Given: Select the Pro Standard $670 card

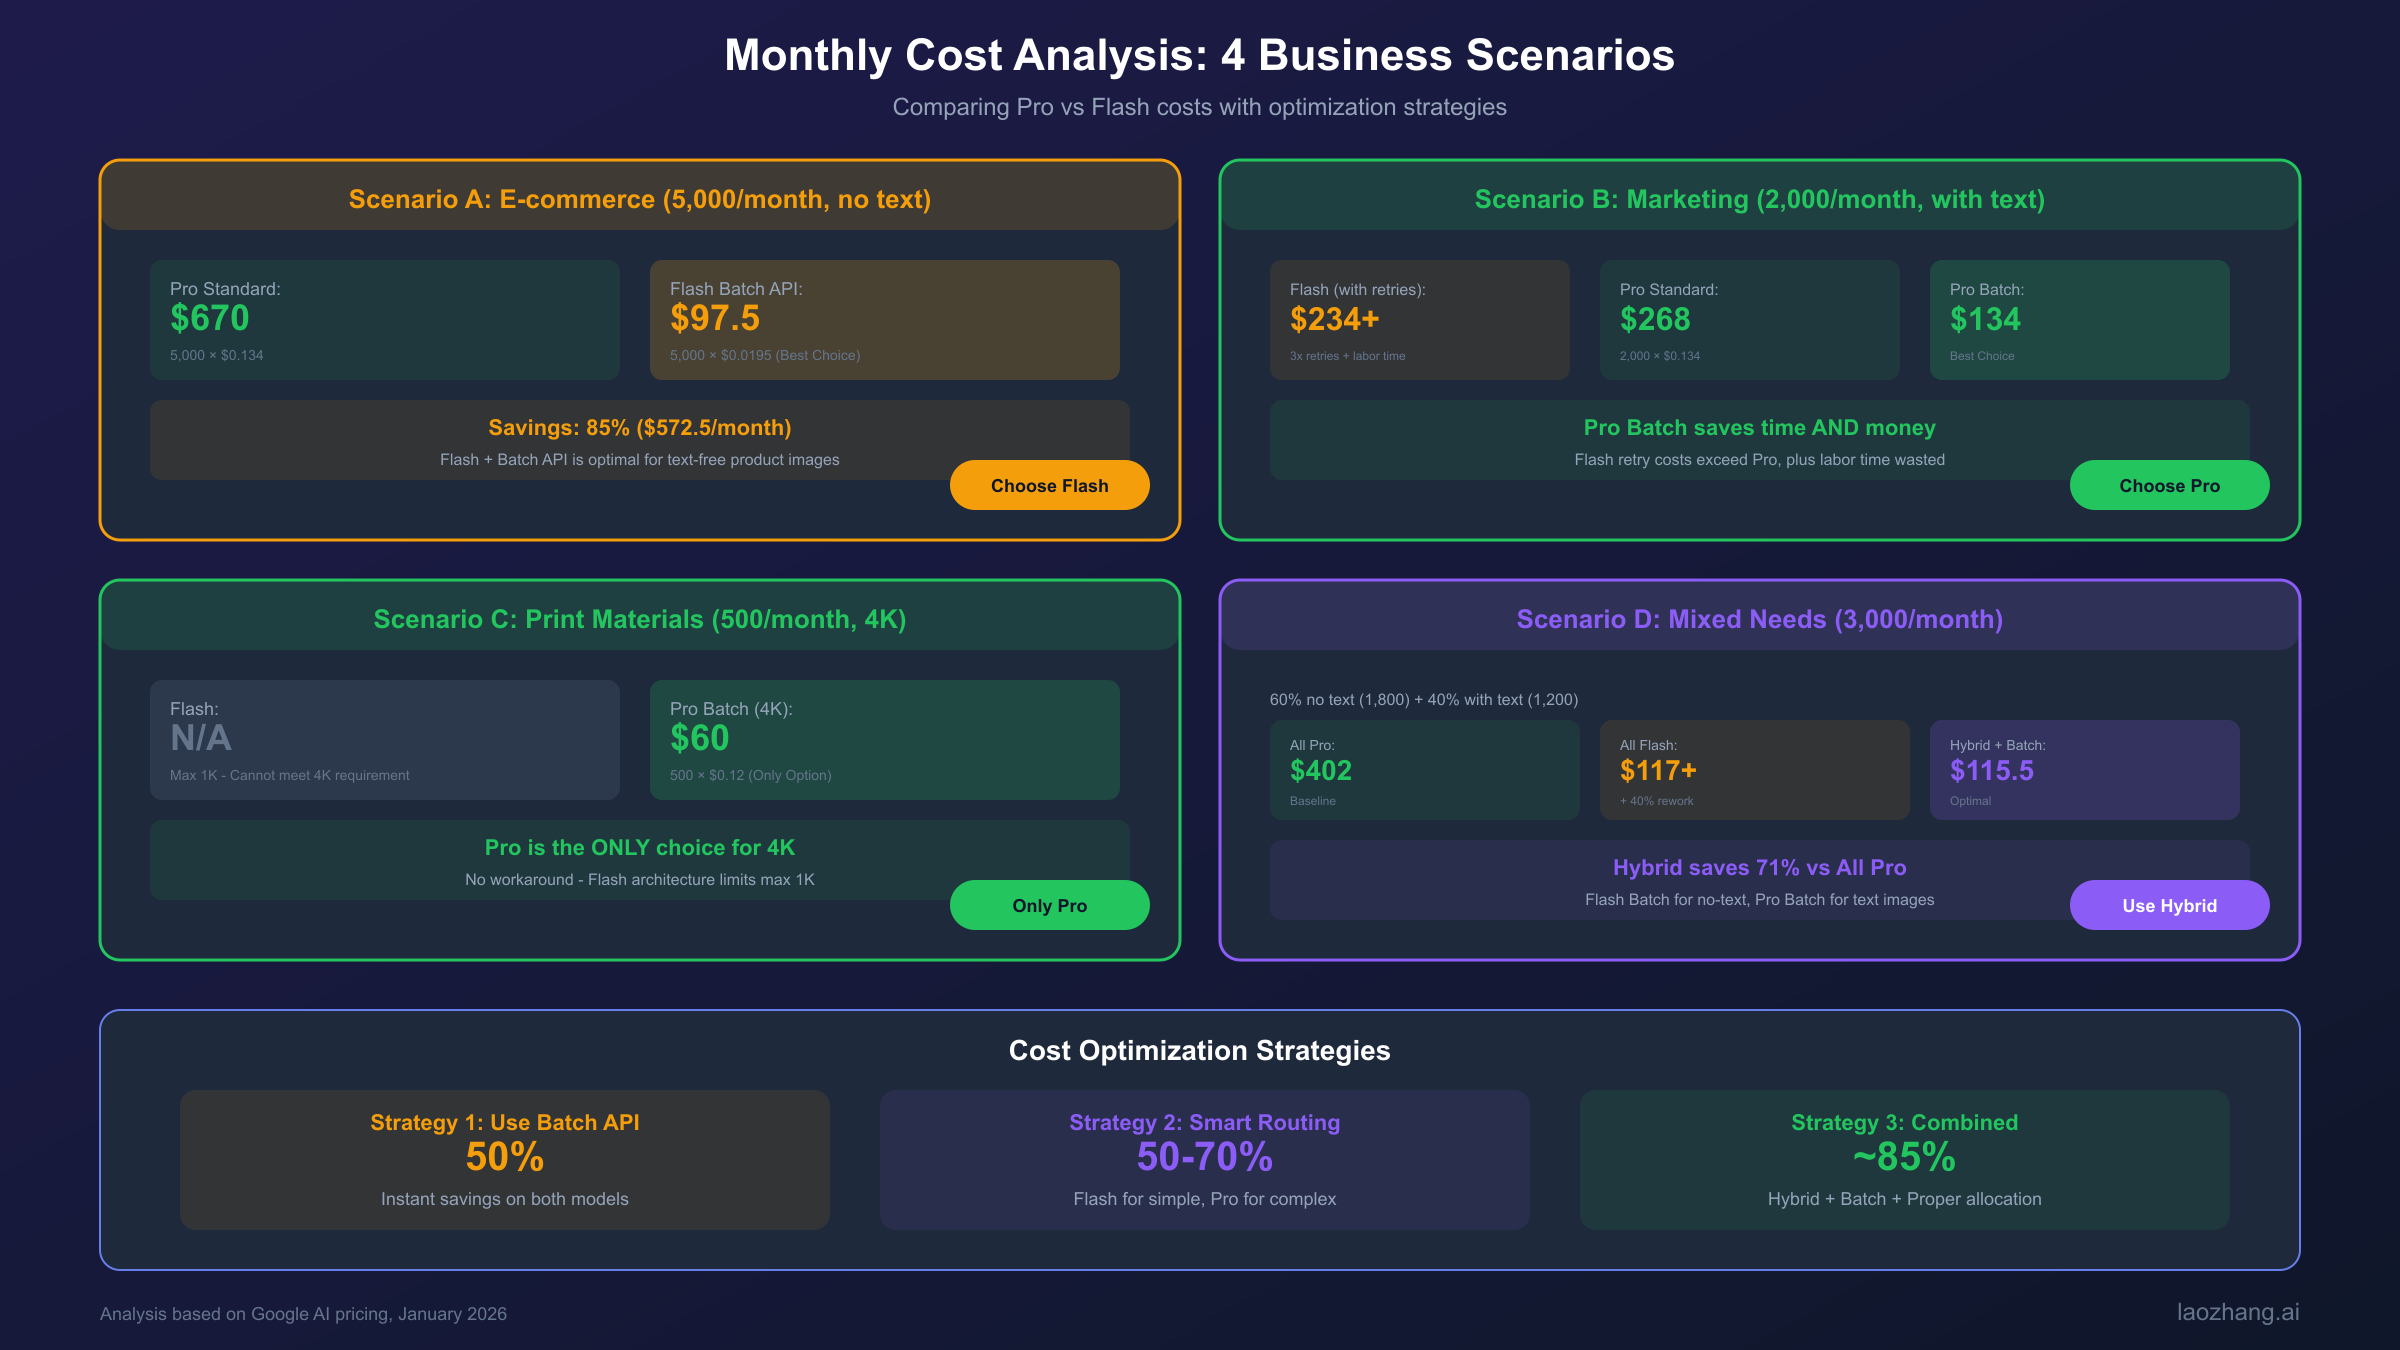Looking at the screenshot, I should point(384,320).
